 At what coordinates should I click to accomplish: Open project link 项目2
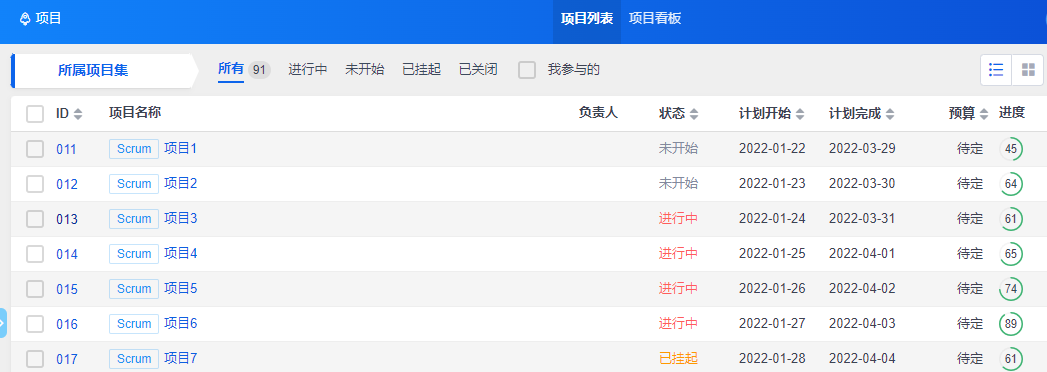(x=181, y=183)
